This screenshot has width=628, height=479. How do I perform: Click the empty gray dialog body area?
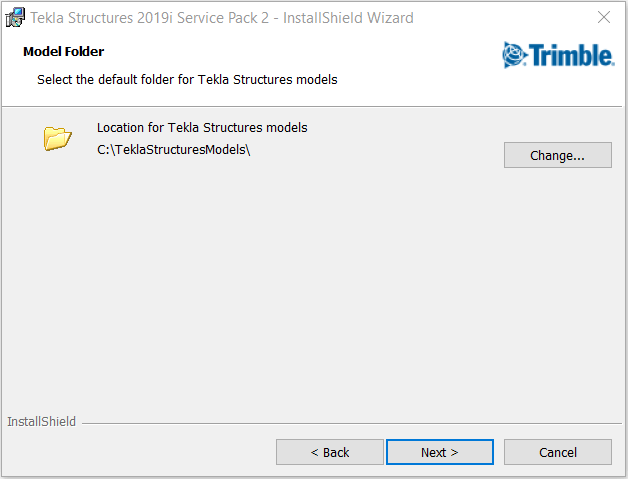click(312, 288)
